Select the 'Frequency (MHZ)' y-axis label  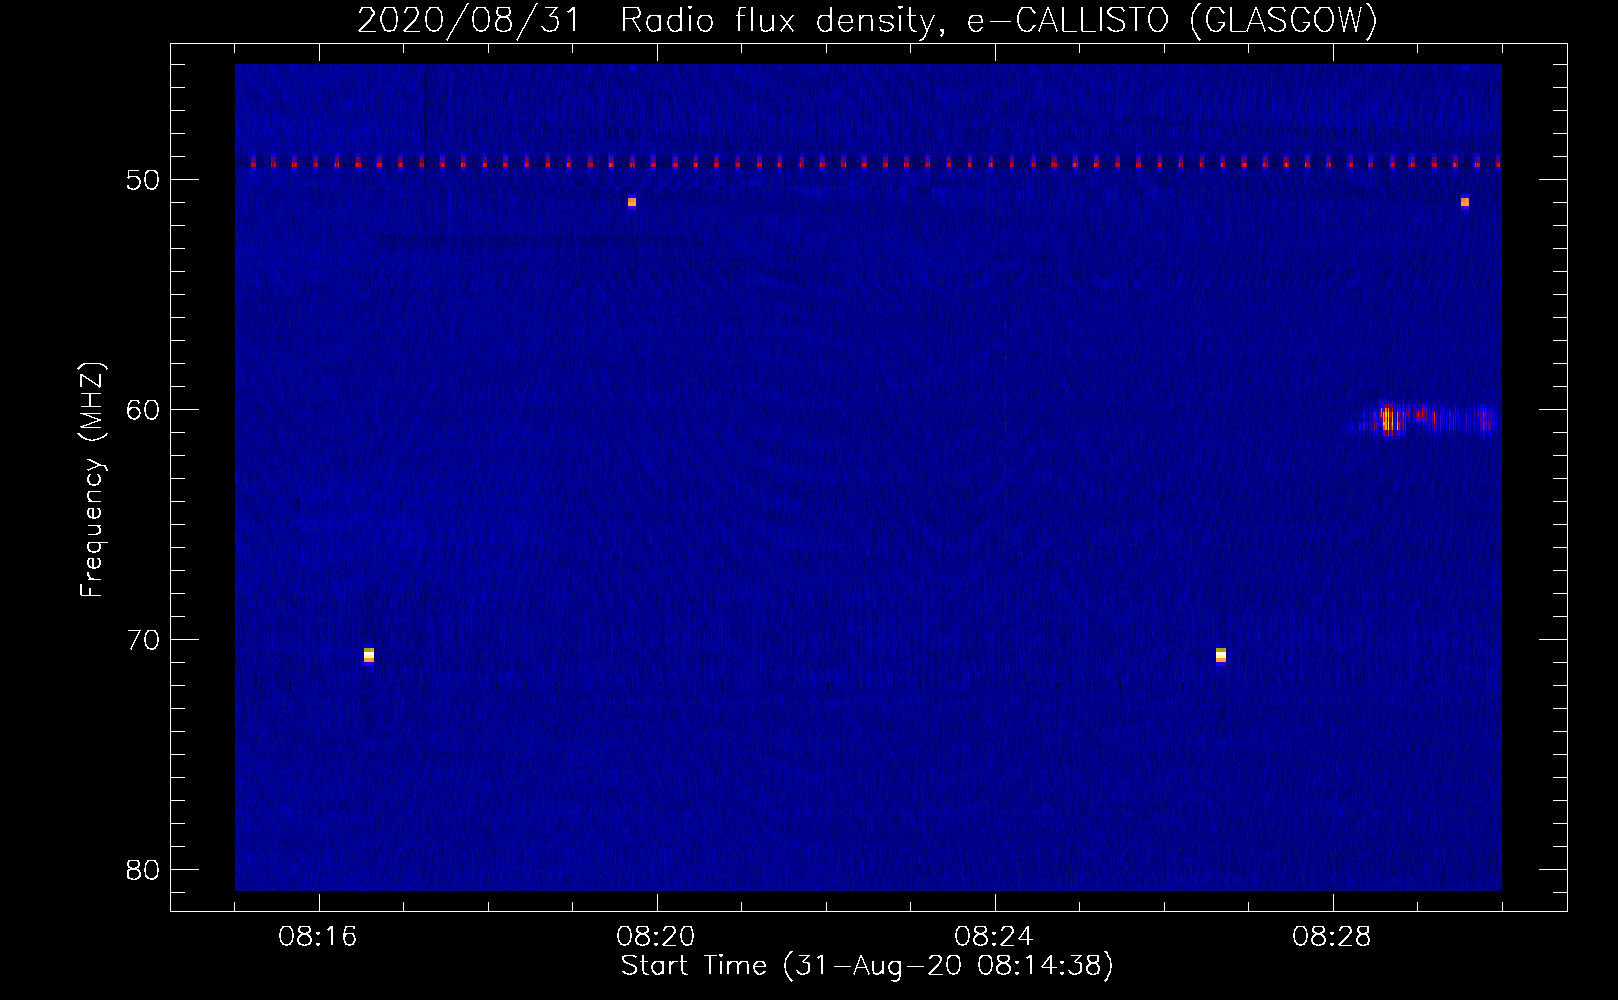click(x=91, y=480)
